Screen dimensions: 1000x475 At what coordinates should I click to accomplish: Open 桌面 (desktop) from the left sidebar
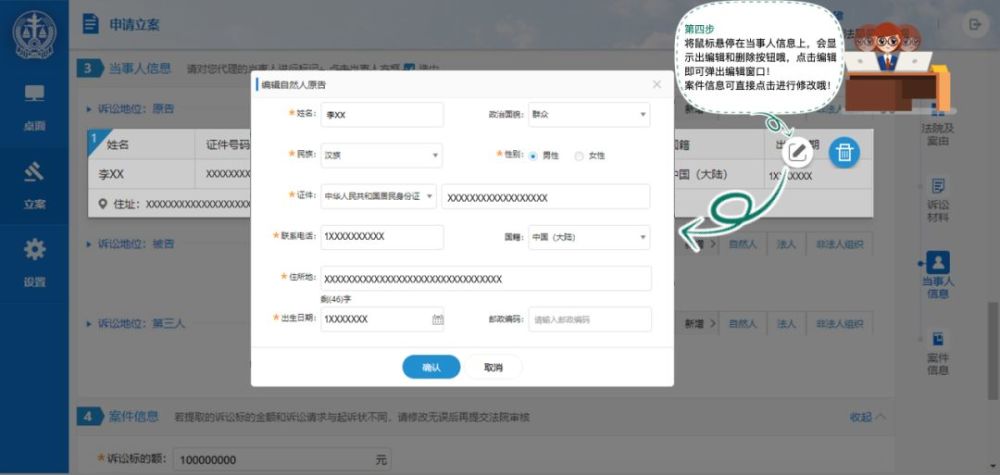[x=34, y=106]
